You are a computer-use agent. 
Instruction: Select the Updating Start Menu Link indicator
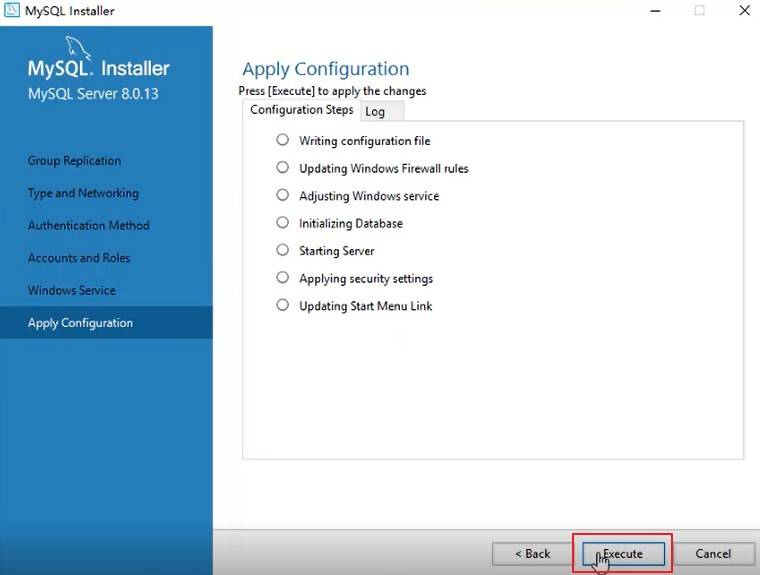tap(283, 305)
